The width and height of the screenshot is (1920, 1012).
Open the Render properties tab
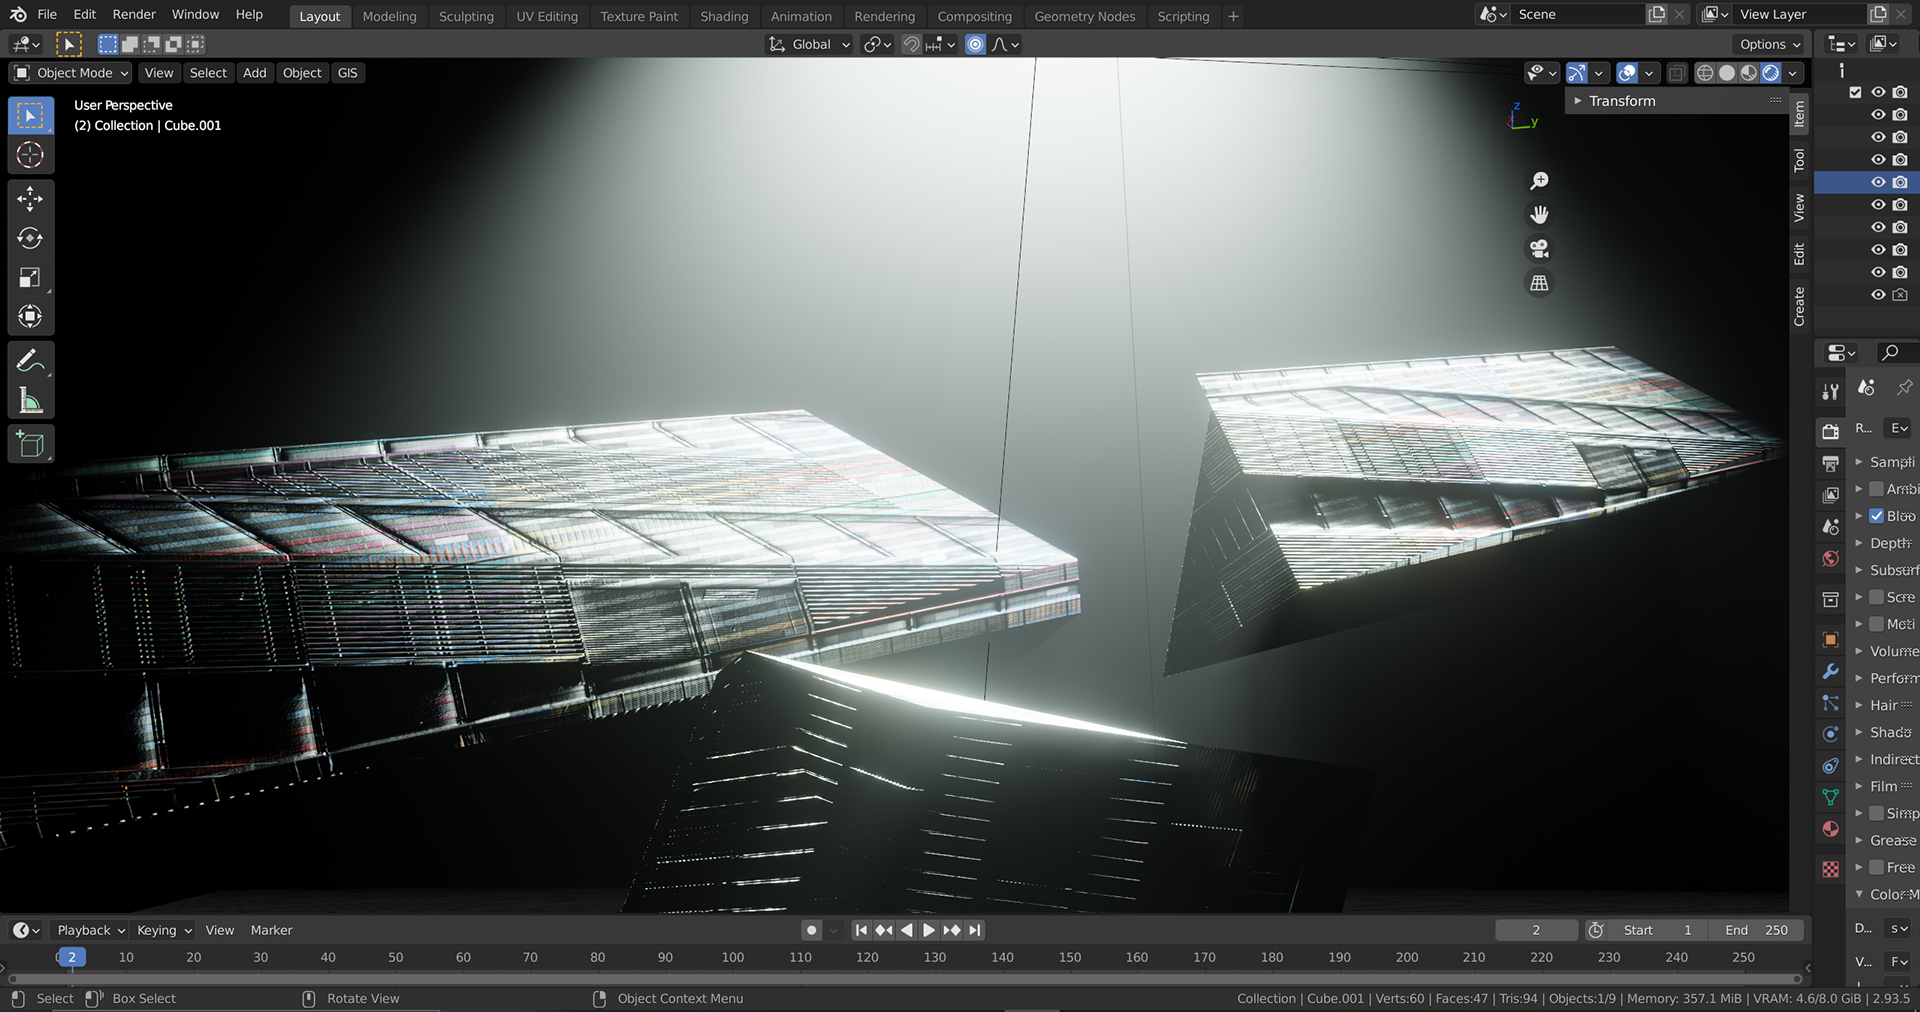click(x=1830, y=431)
